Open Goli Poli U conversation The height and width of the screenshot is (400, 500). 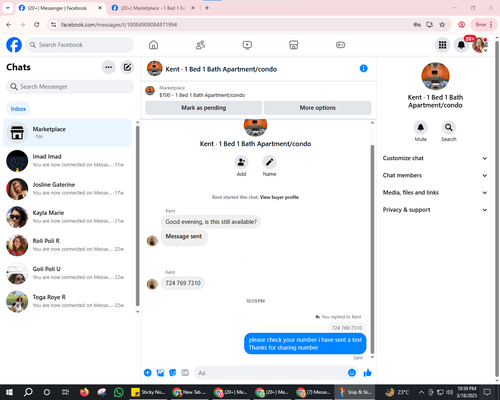pyautogui.click(x=67, y=273)
